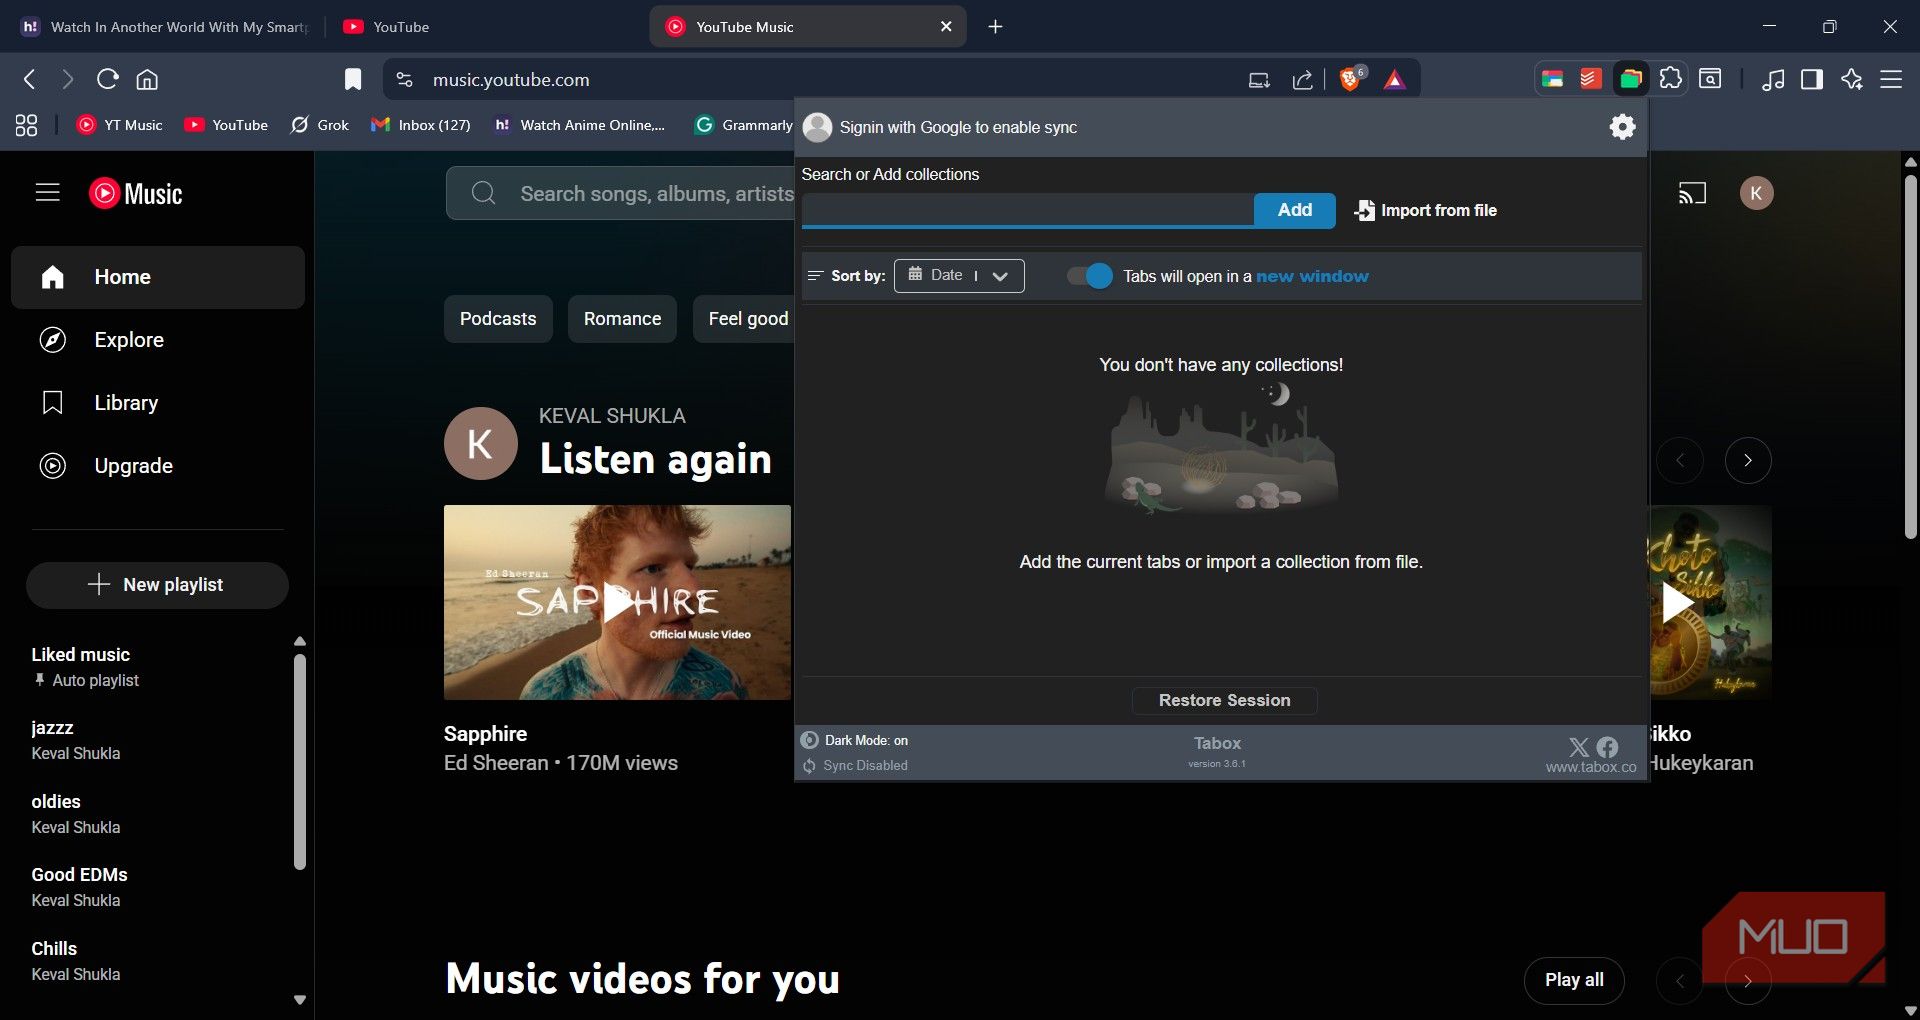Screen dimensions: 1920x1020
Task: Open the tab groups grid icon
Action: [26, 125]
